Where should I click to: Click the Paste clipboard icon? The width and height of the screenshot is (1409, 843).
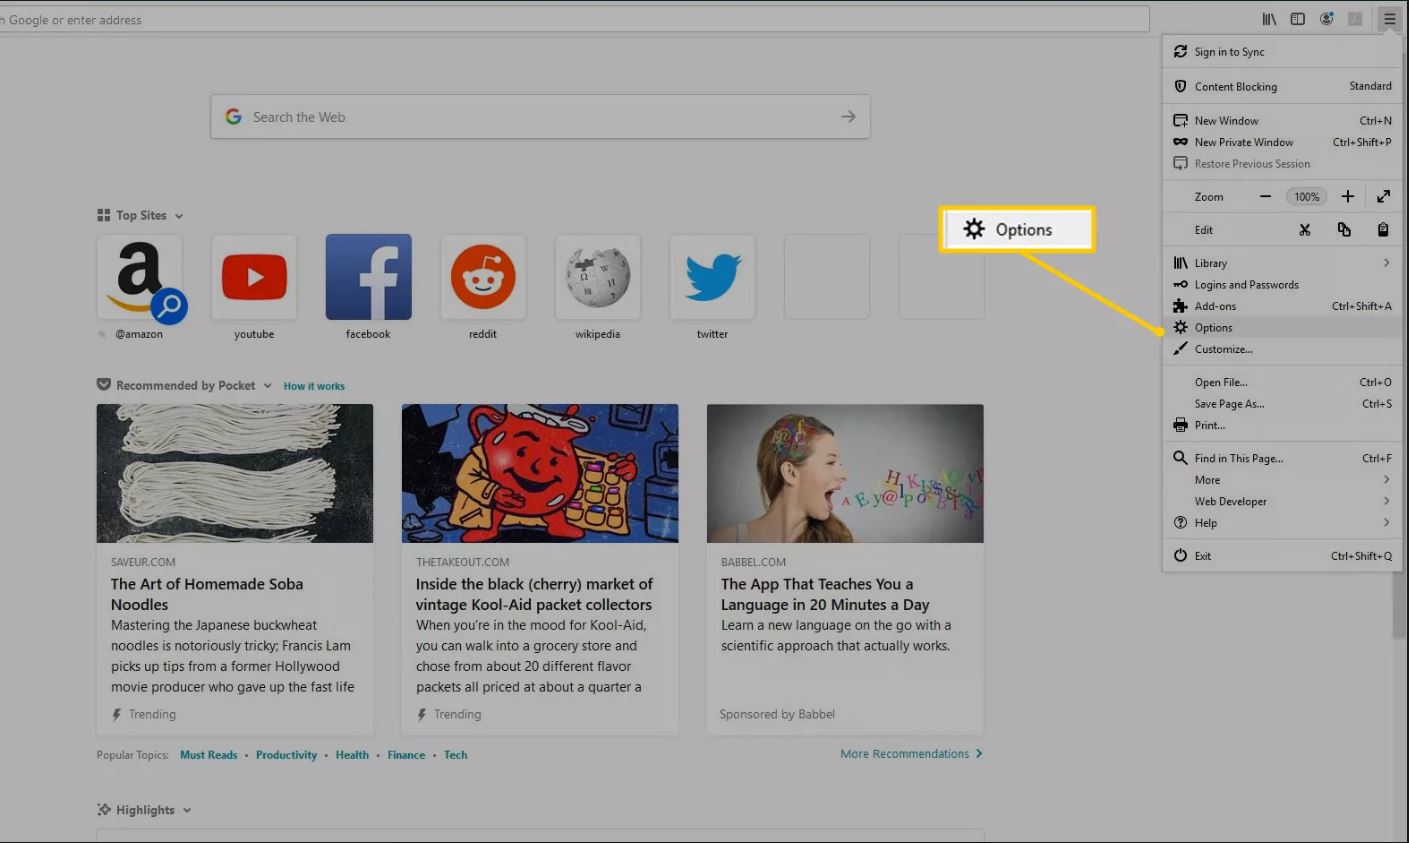click(x=1383, y=230)
